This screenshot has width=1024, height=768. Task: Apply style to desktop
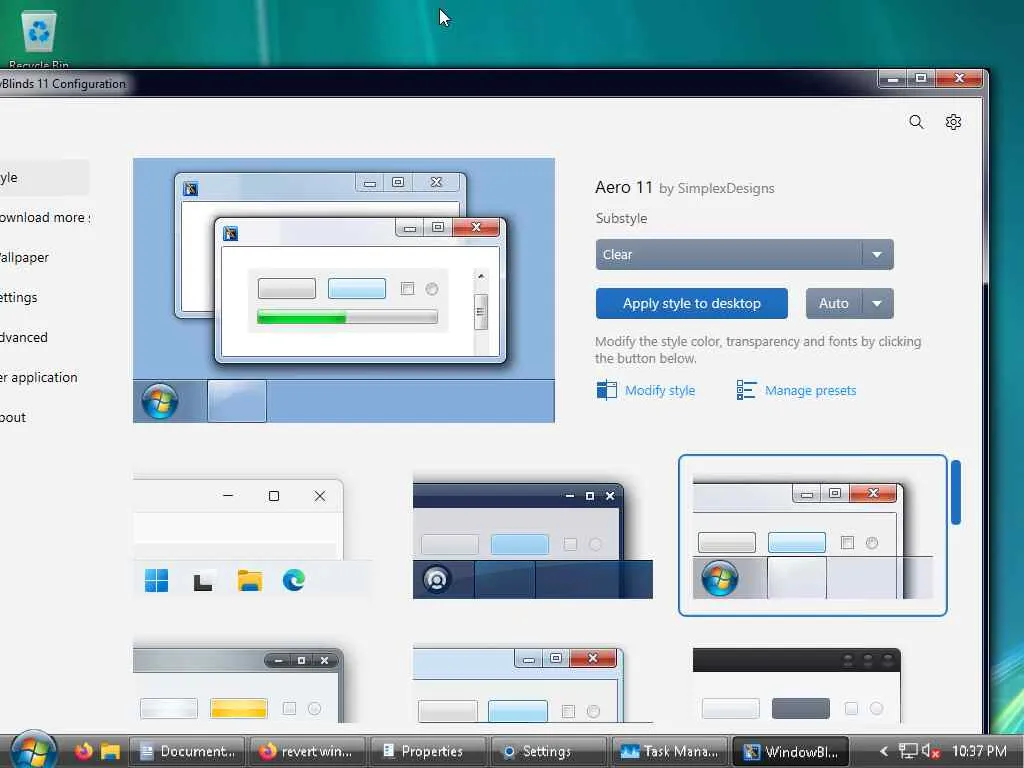point(692,304)
